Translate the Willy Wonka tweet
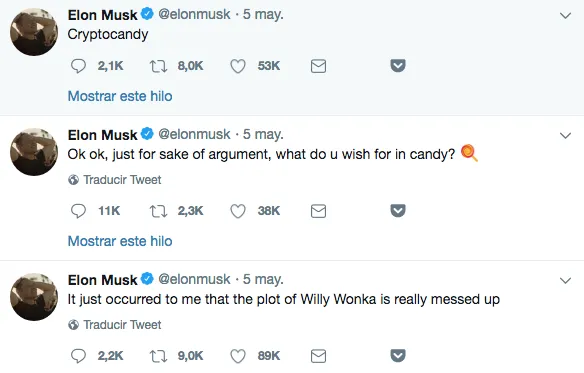 (x=115, y=325)
